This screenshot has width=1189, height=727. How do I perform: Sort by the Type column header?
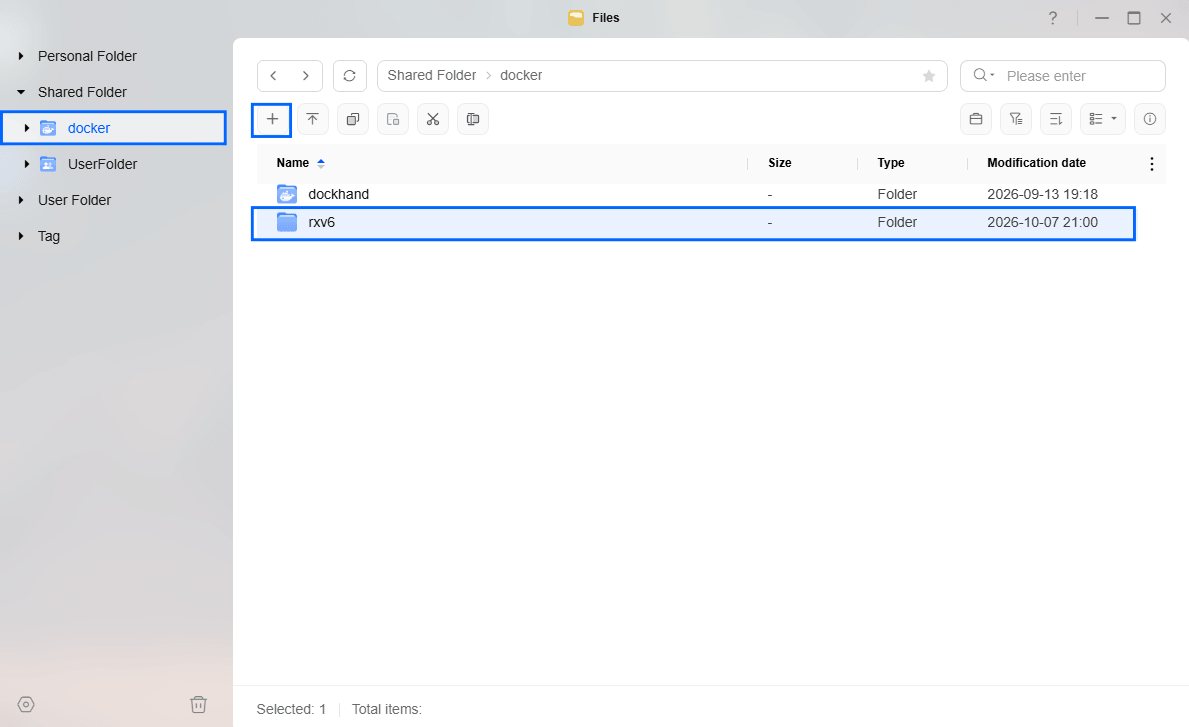pyautogui.click(x=891, y=163)
